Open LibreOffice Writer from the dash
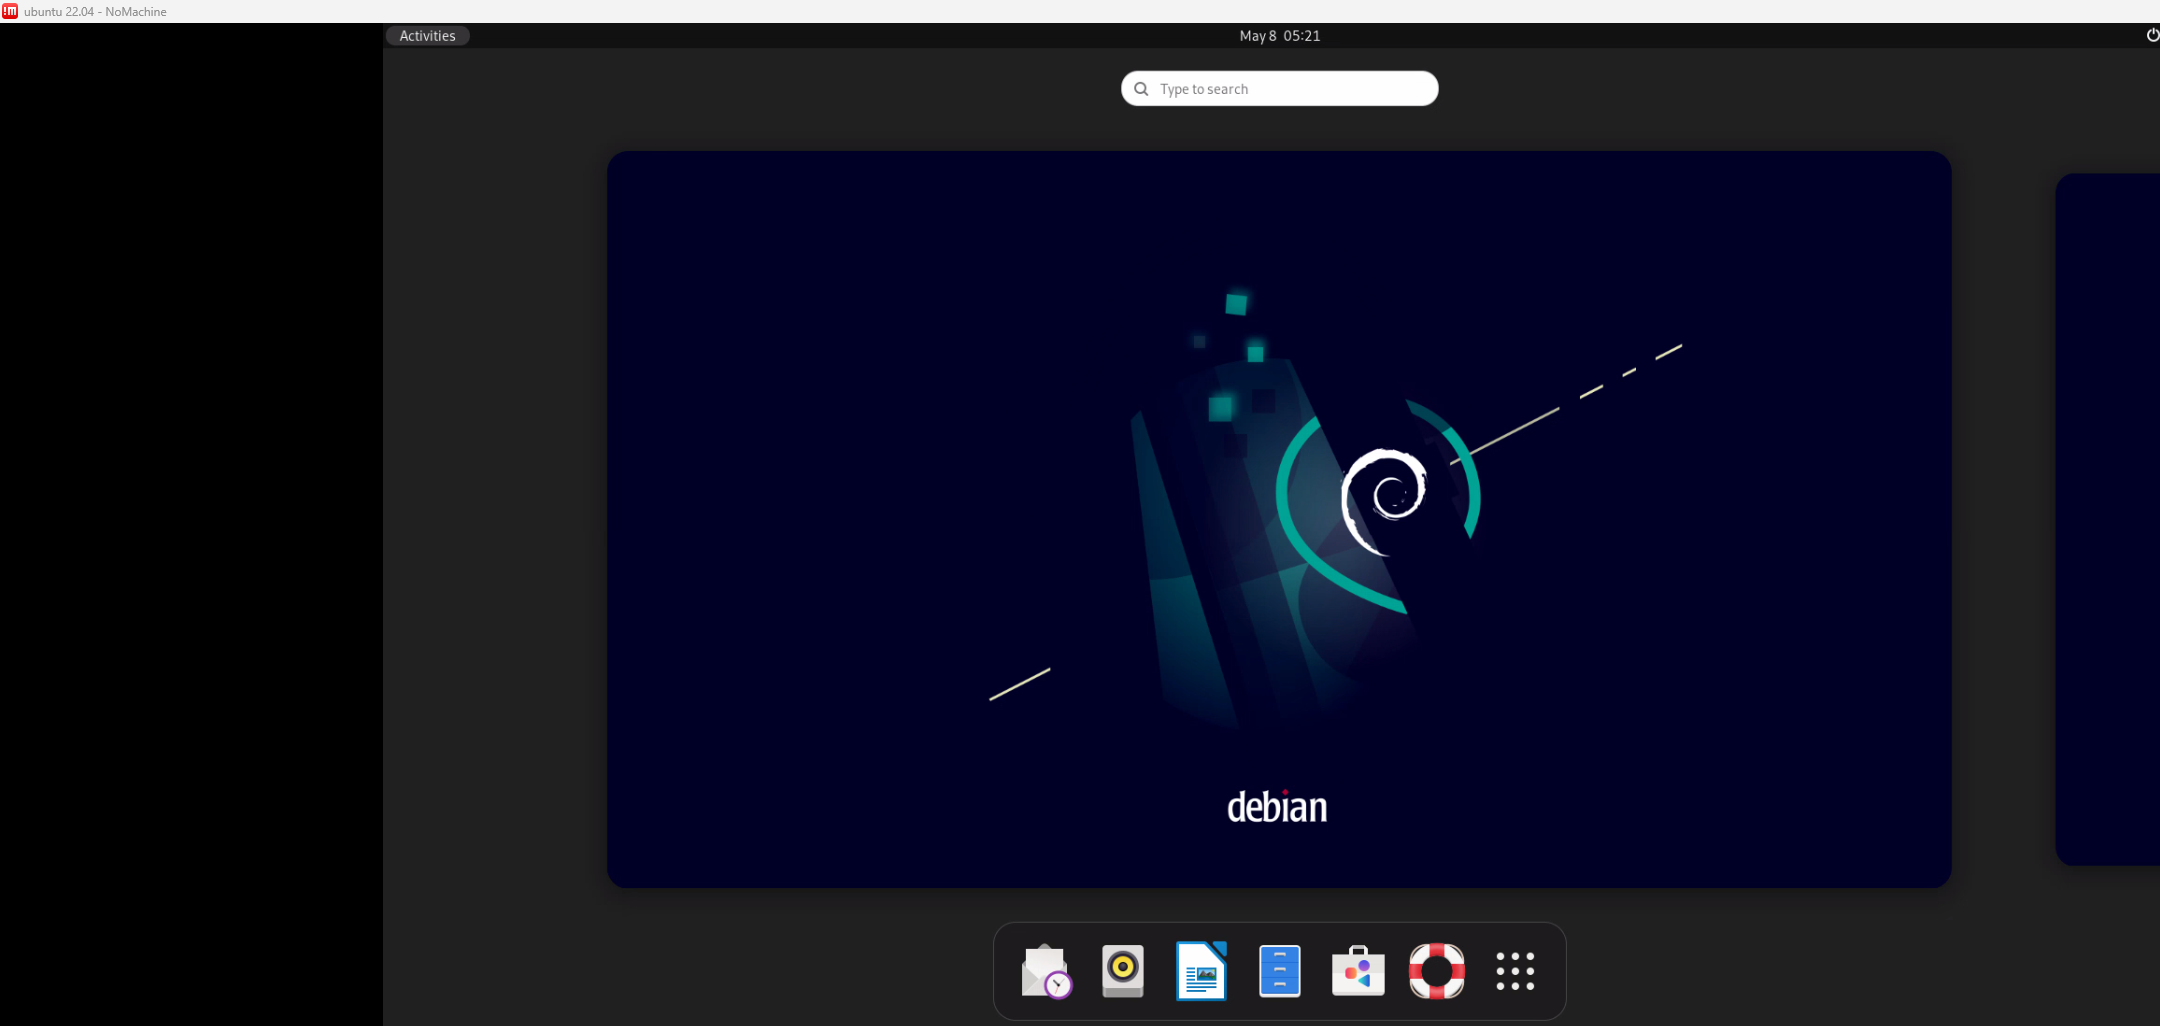This screenshot has width=2160, height=1026. coord(1201,971)
